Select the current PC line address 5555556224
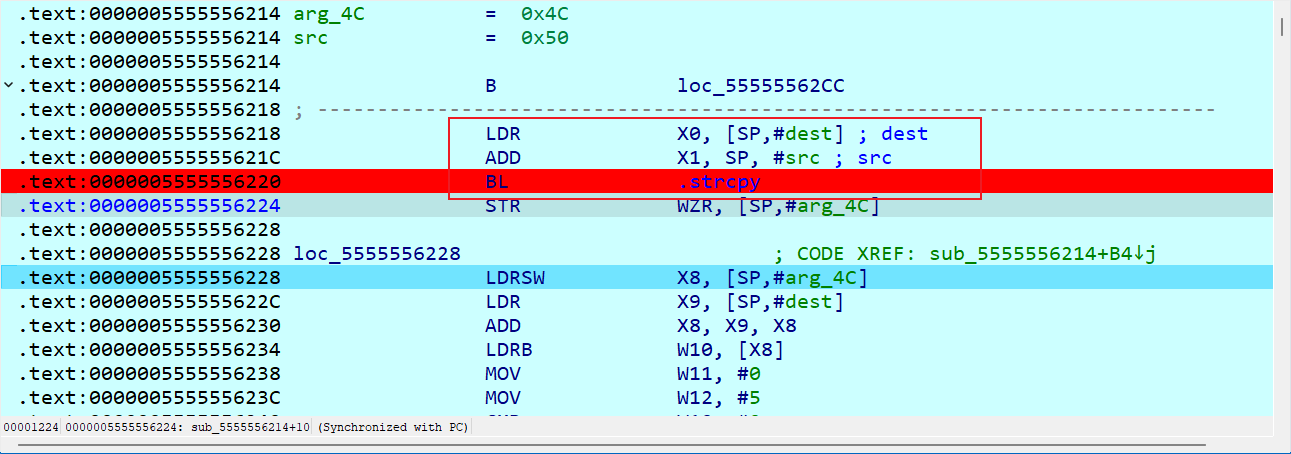 150,206
